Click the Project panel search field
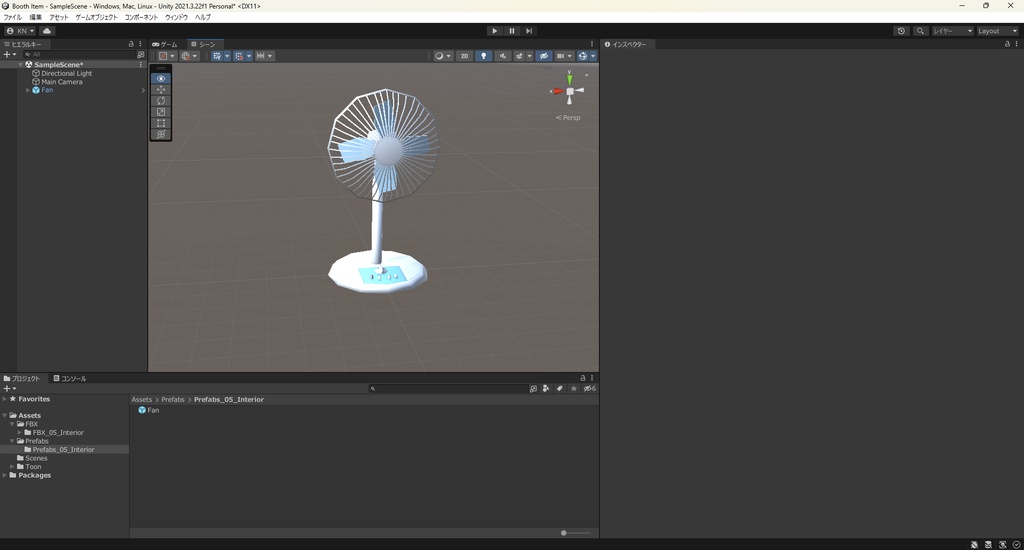The width and height of the screenshot is (1024, 550). click(x=448, y=388)
